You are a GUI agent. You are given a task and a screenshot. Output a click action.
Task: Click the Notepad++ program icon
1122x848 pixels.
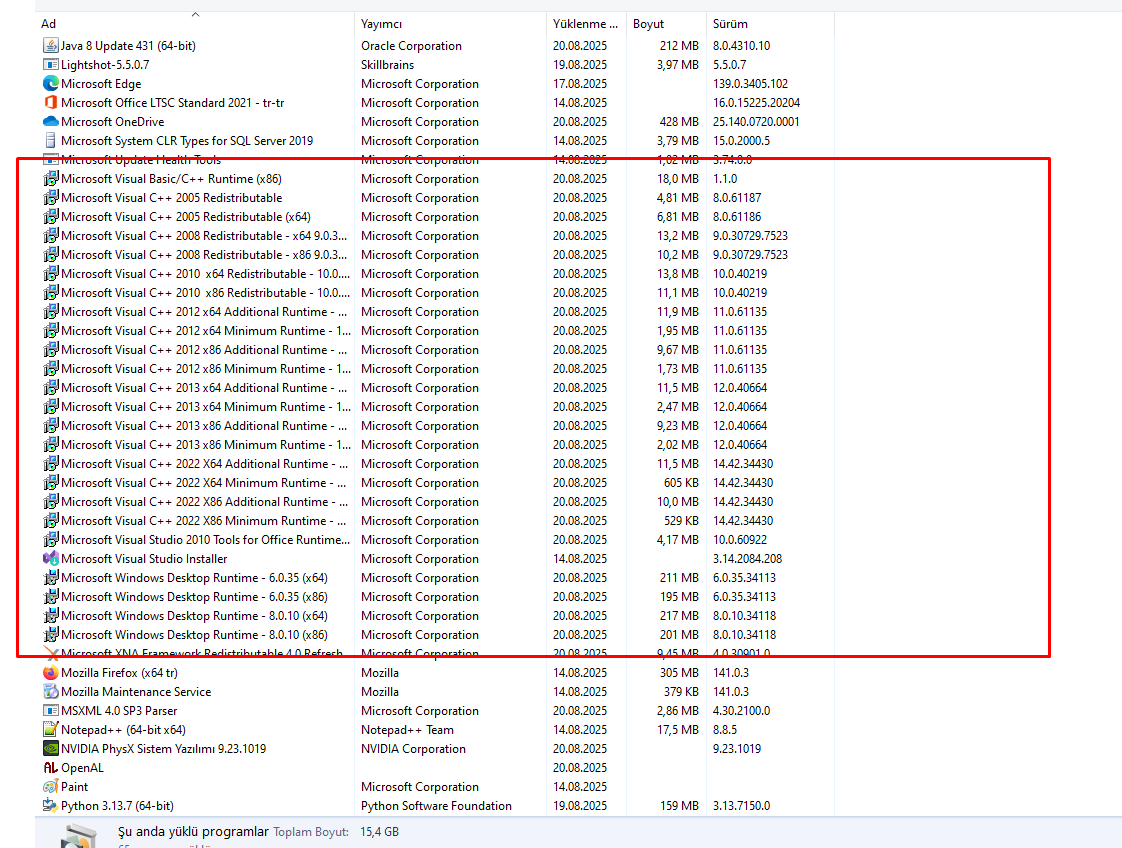(x=51, y=730)
